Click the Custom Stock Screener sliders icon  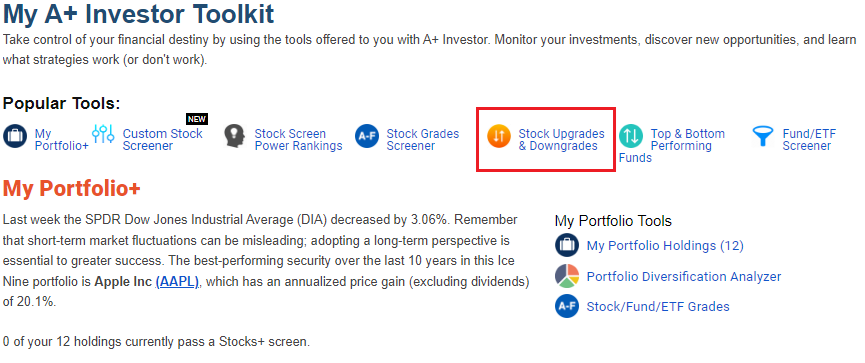tap(103, 134)
